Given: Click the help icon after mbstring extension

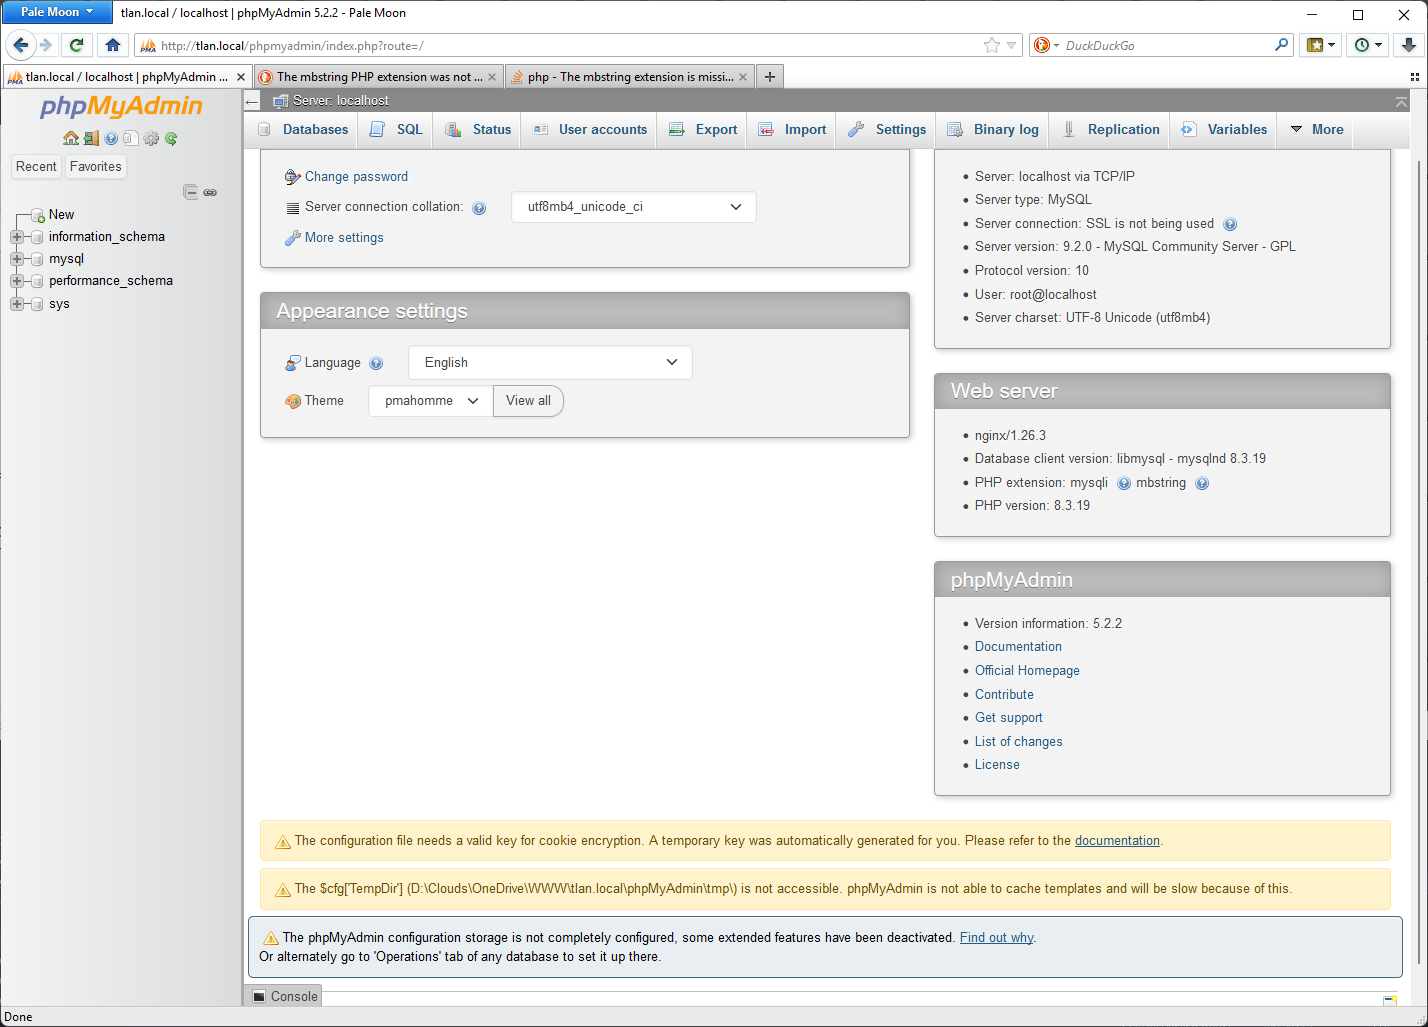Looking at the screenshot, I should click(1202, 483).
